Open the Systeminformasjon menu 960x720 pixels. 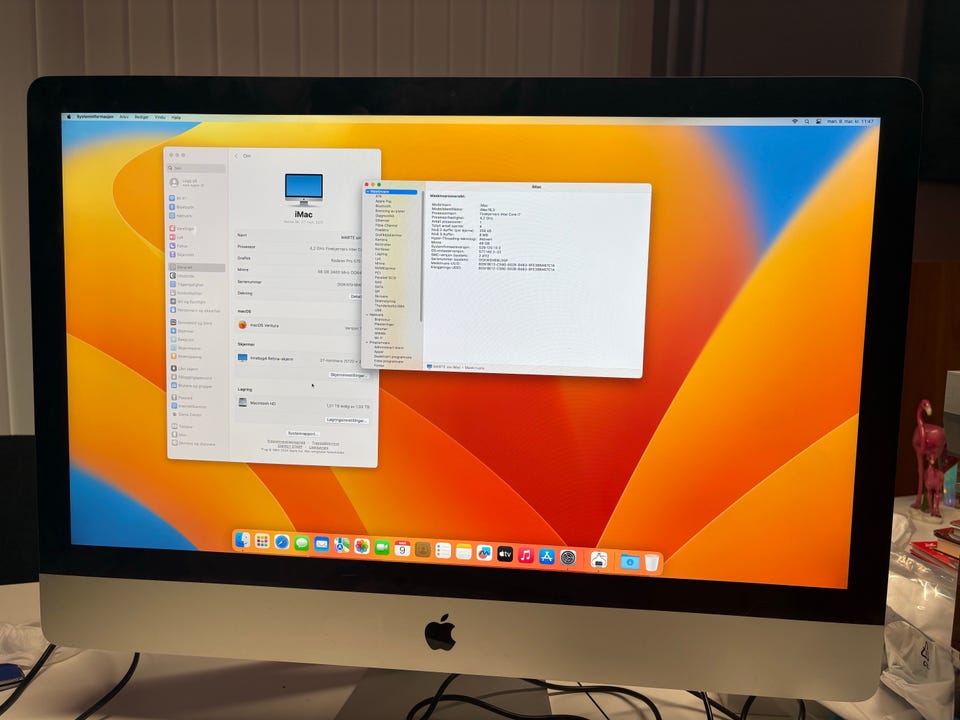pos(95,116)
